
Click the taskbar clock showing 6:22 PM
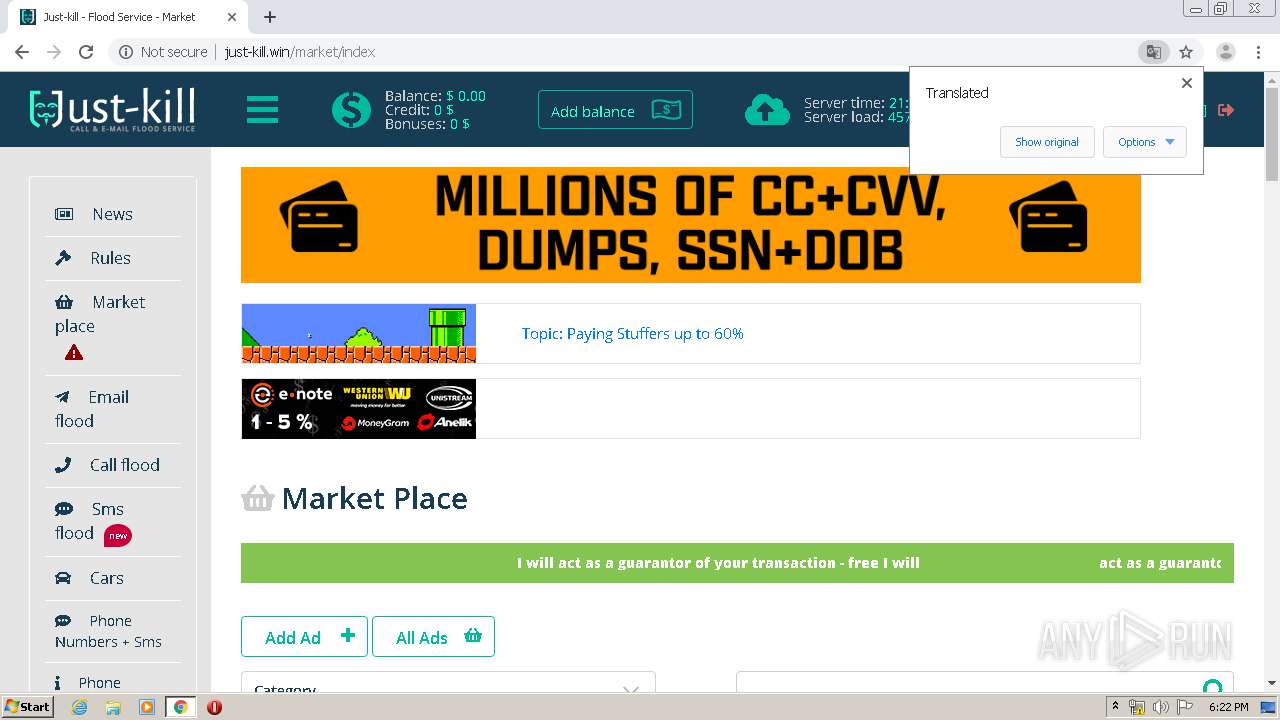pyautogui.click(x=1228, y=707)
